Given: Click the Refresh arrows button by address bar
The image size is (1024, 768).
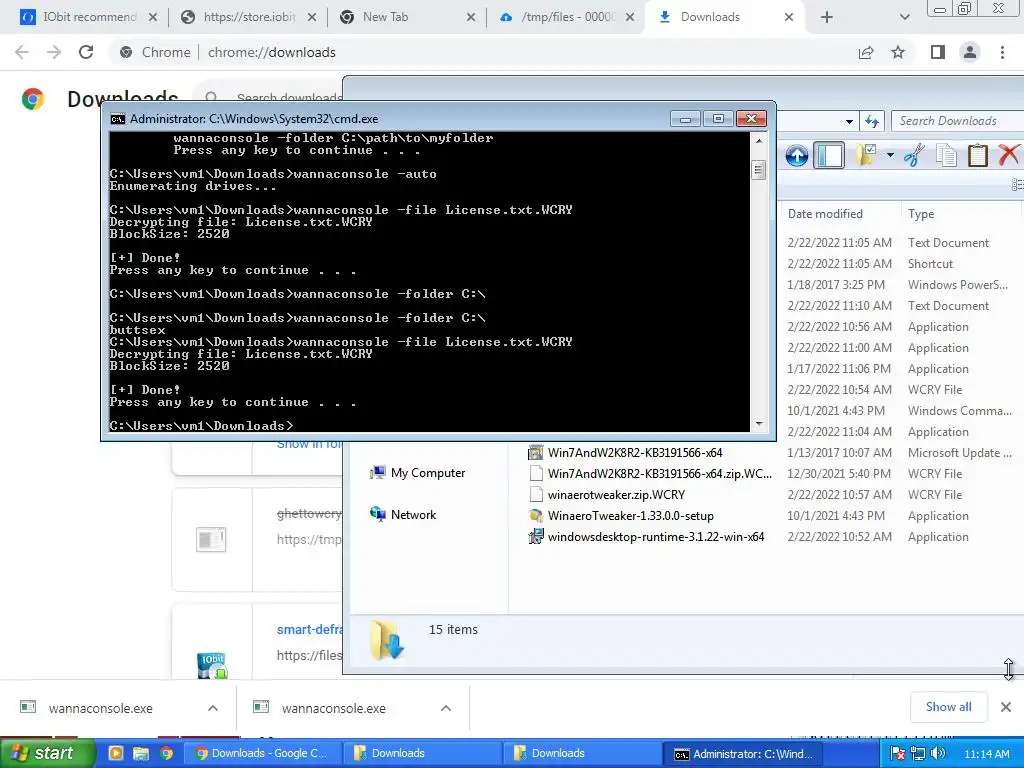Looking at the screenshot, I should pyautogui.click(x=872, y=121).
